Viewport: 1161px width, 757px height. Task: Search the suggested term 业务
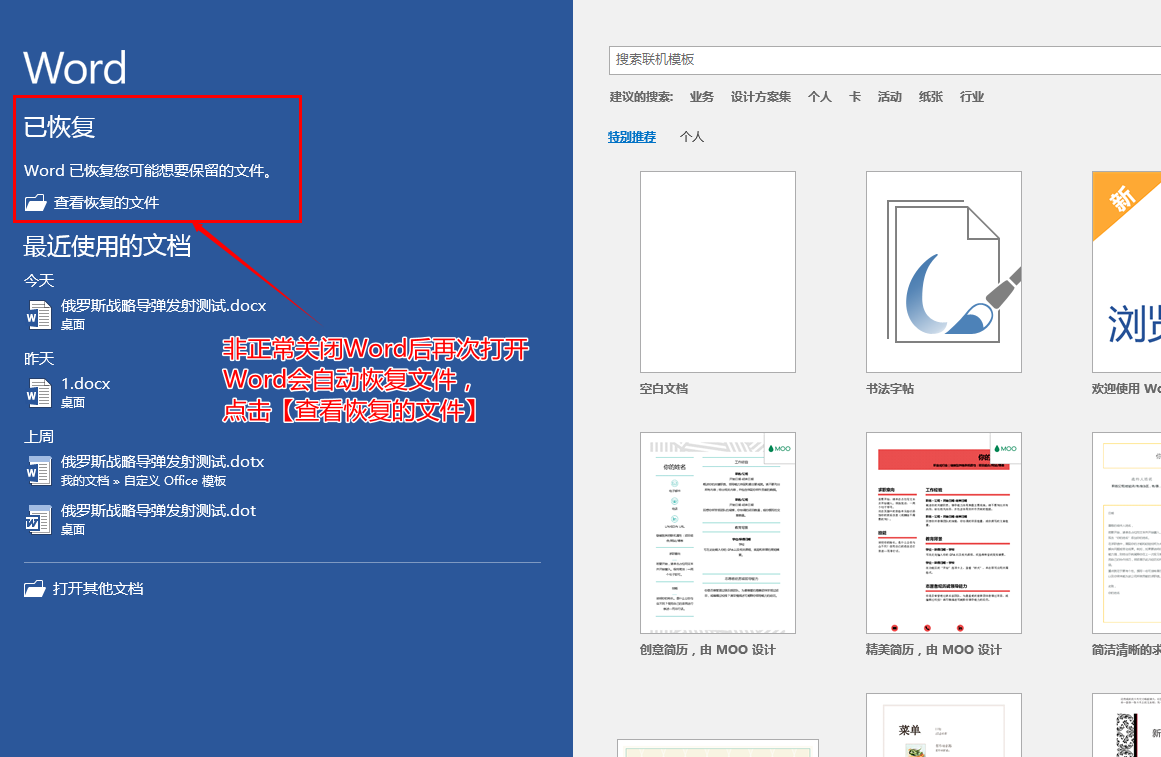(x=701, y=97)
